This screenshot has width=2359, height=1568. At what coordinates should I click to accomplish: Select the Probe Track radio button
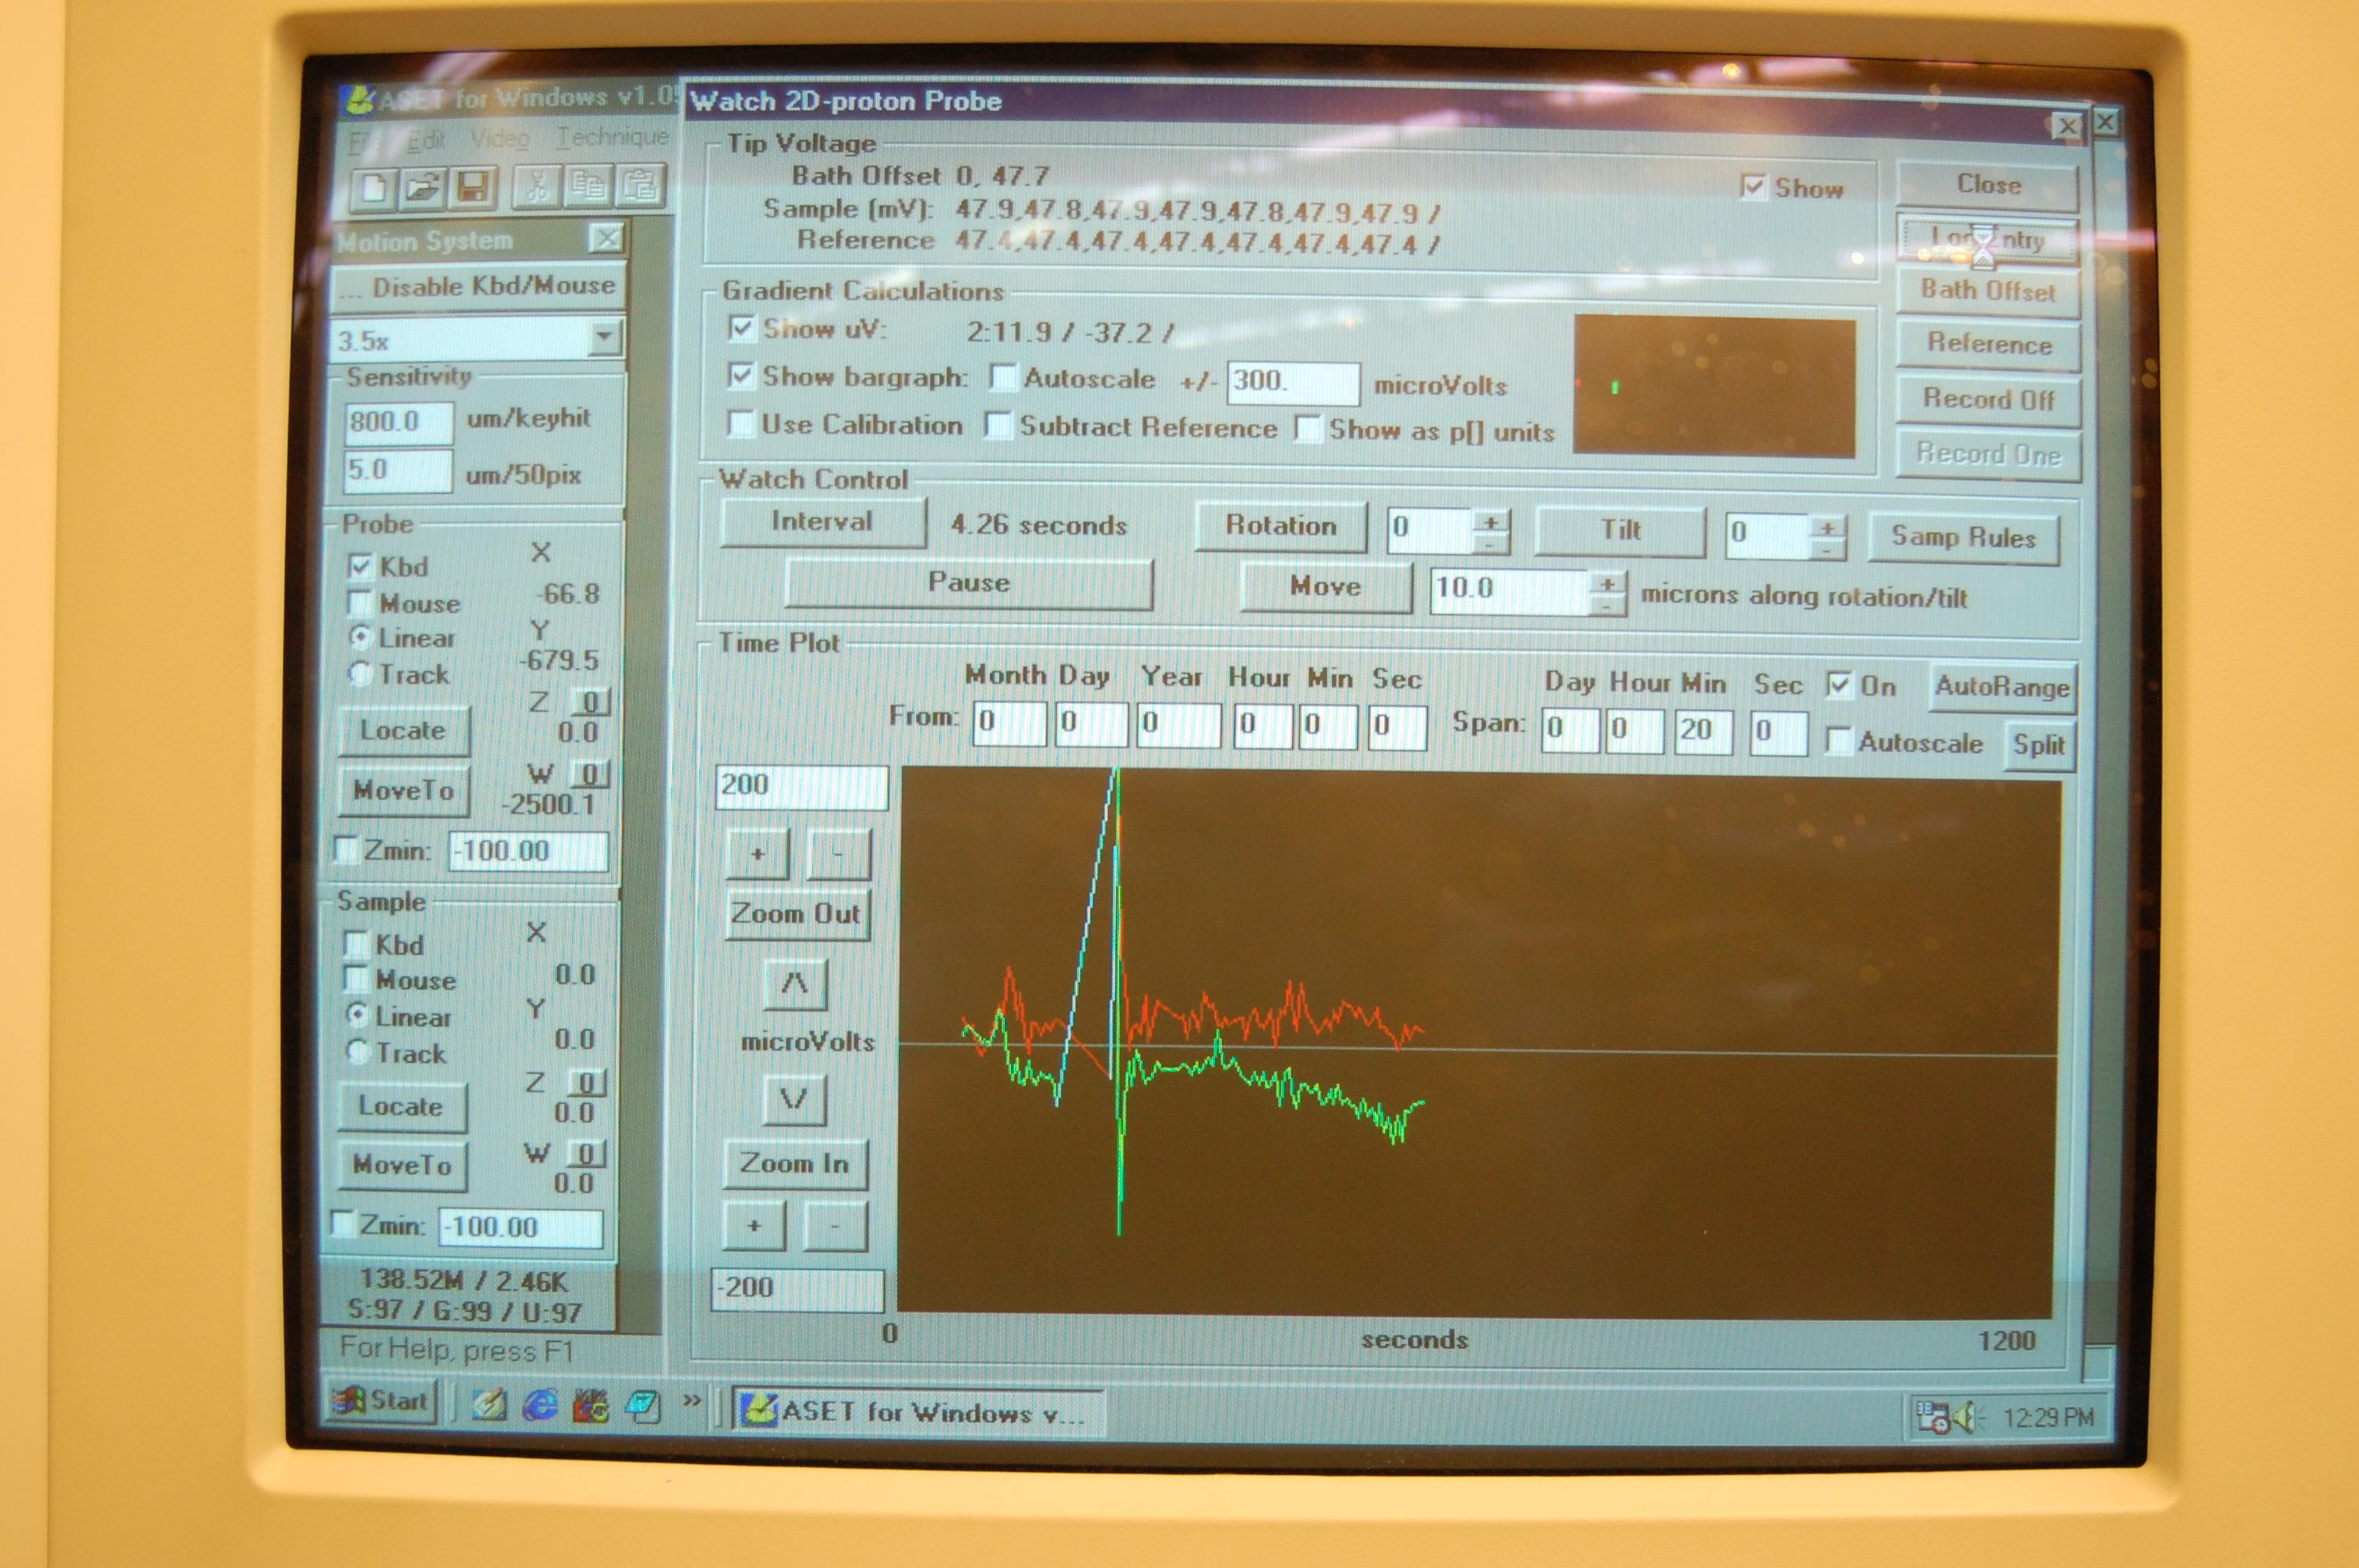(x=359, y=674)
